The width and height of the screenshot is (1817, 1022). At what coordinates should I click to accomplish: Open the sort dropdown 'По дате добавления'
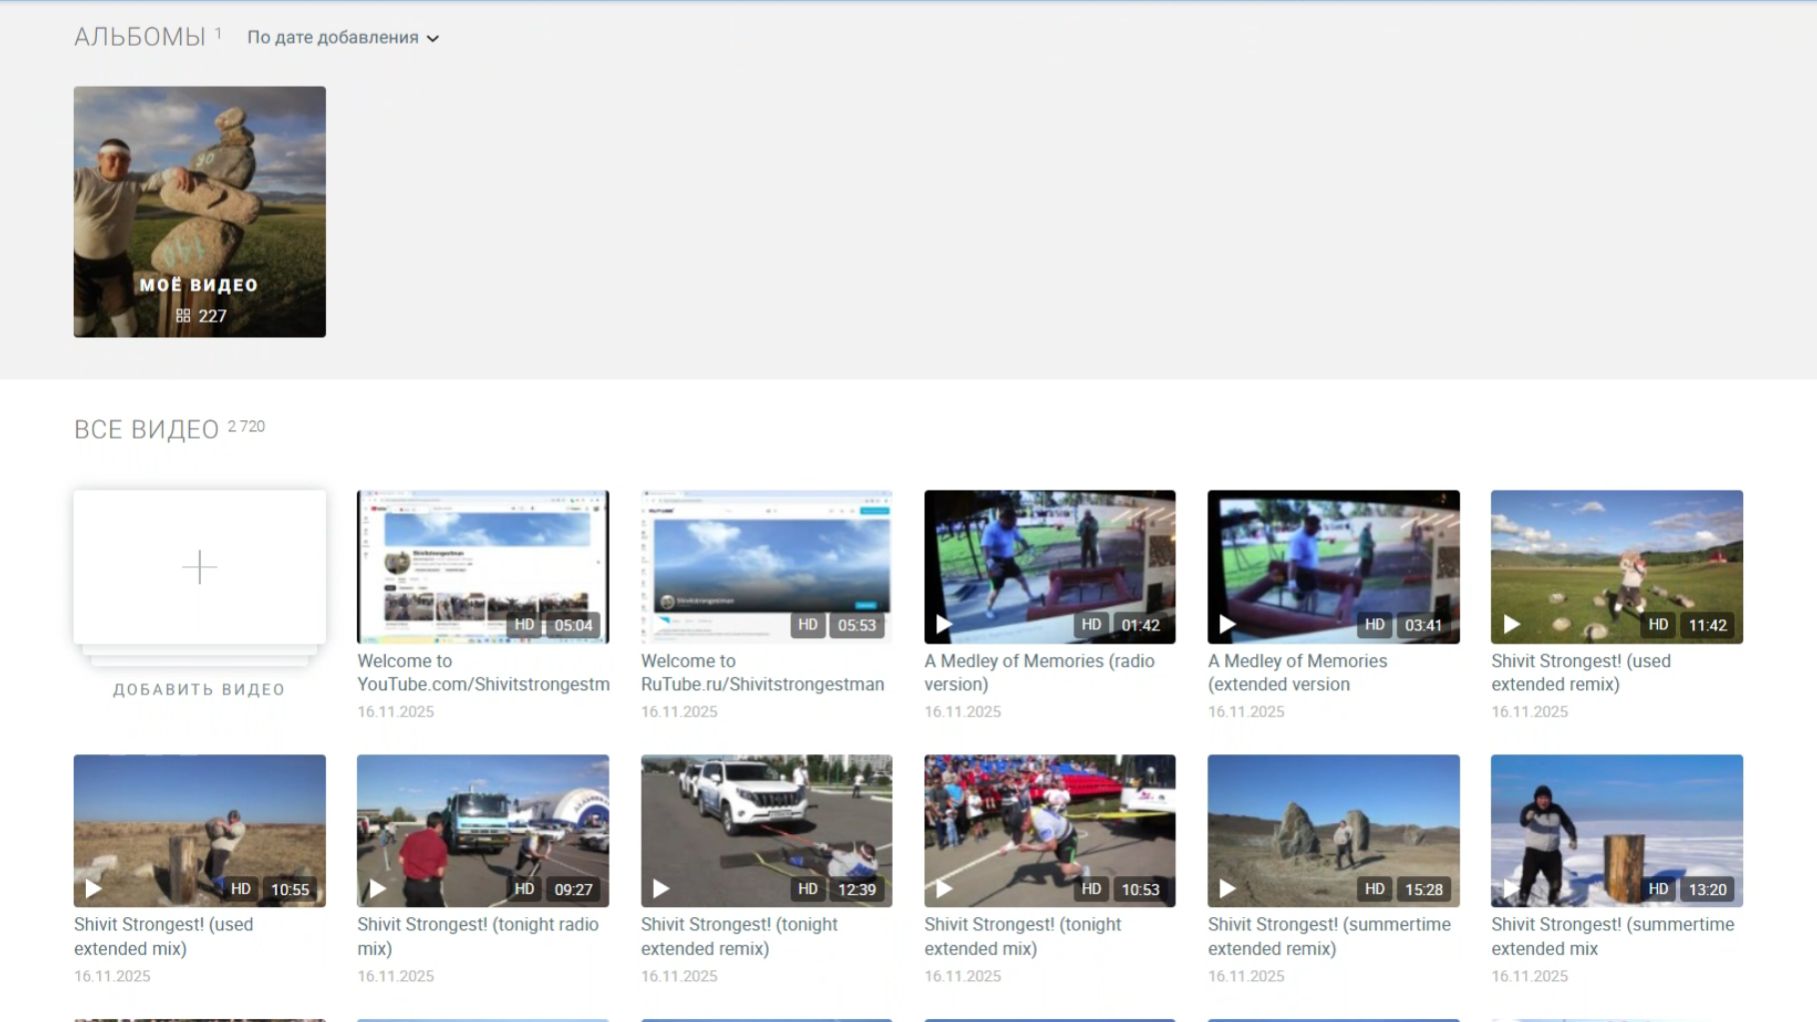point(333,37)
